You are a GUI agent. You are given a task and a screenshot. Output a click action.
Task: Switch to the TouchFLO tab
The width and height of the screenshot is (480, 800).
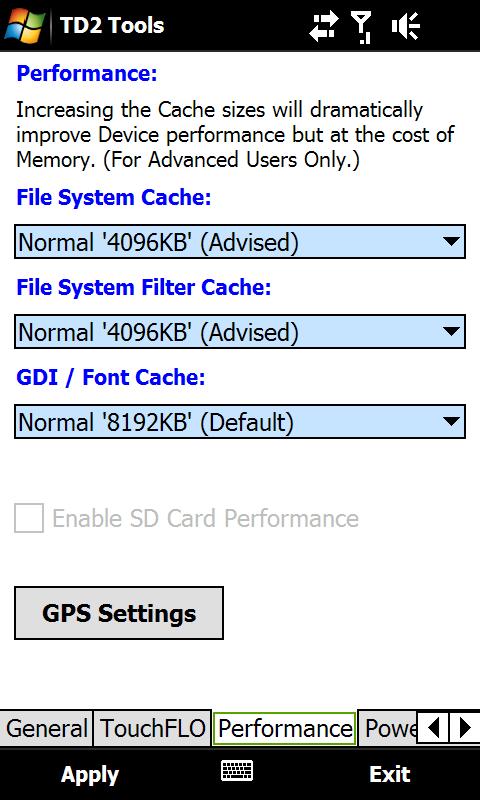tap(152, 728)
